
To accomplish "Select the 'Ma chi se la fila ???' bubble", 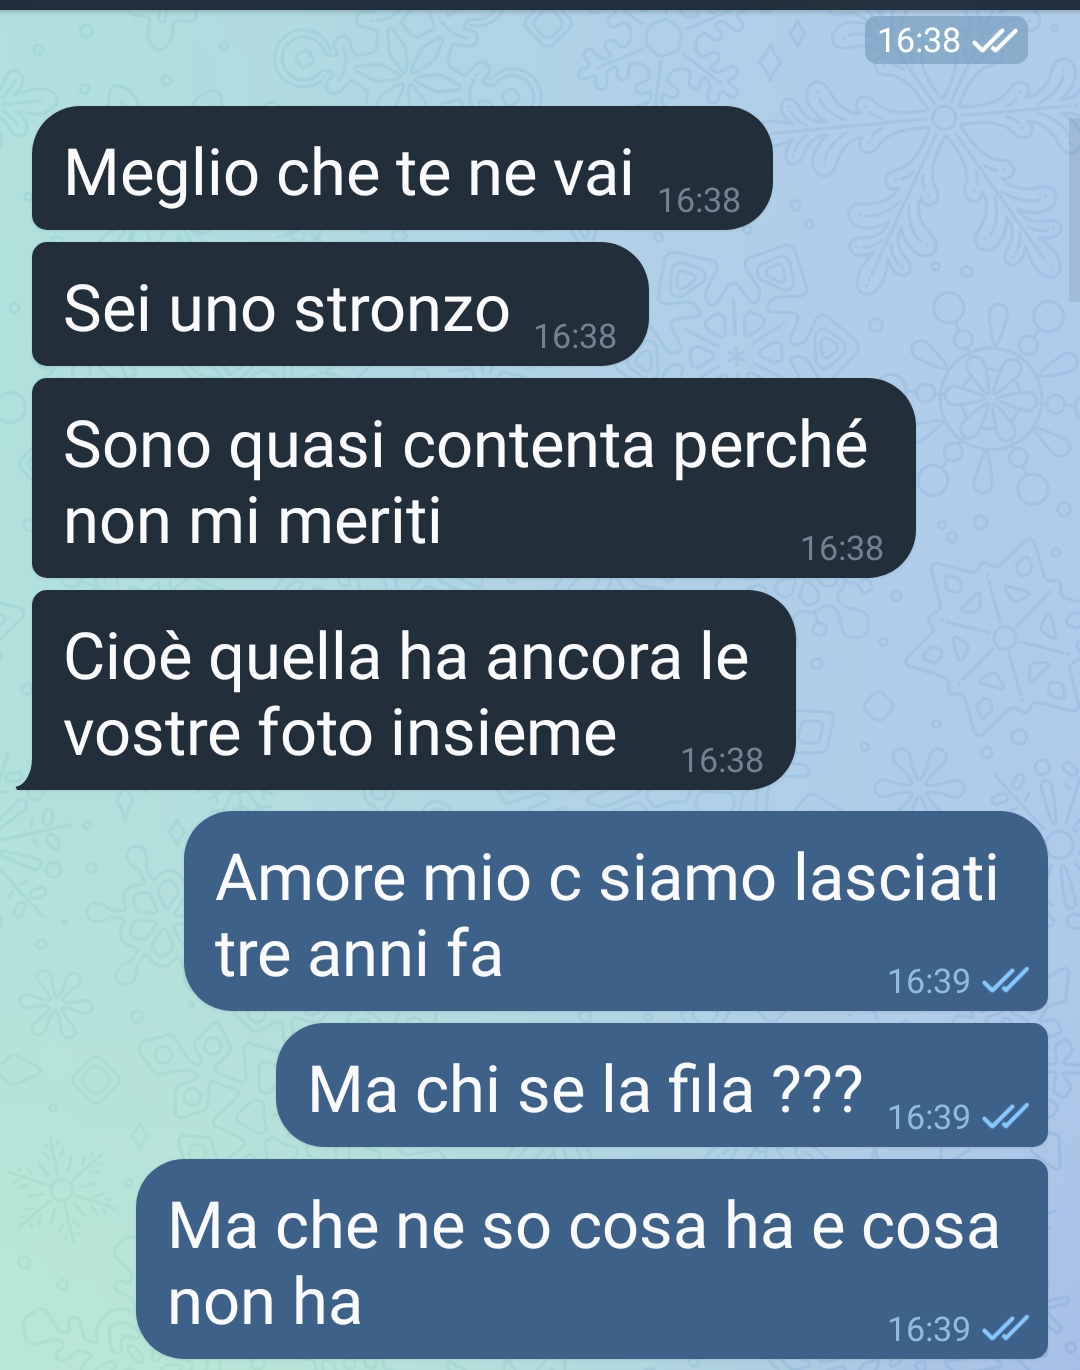I will point(662,1085).
